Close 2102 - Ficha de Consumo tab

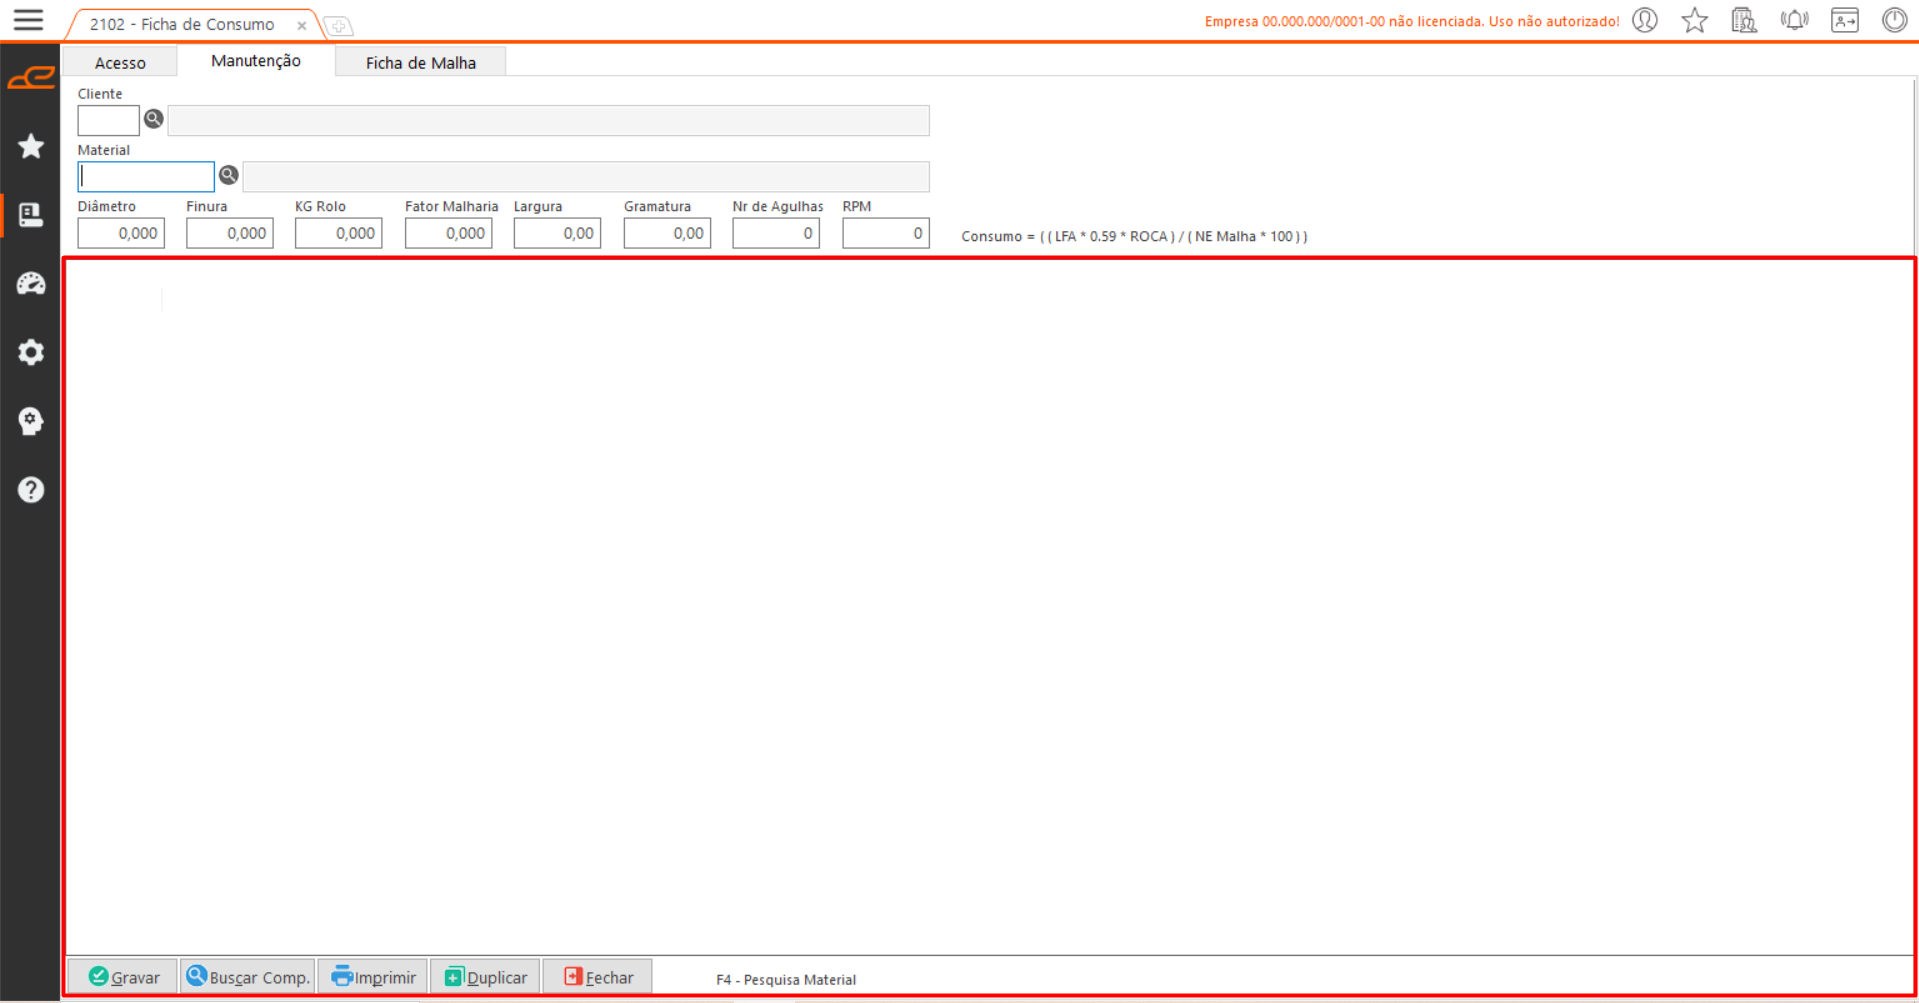coord(301,26)
